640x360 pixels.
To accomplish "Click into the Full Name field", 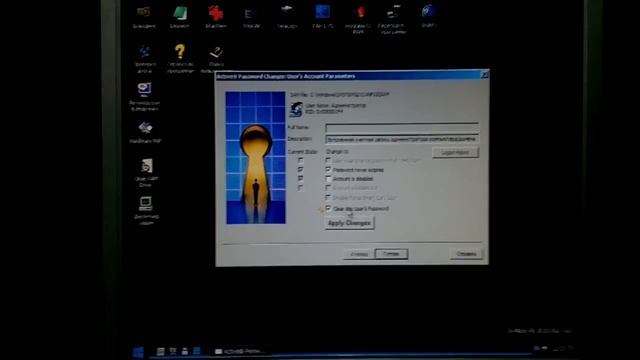I will tap(402, 128).
